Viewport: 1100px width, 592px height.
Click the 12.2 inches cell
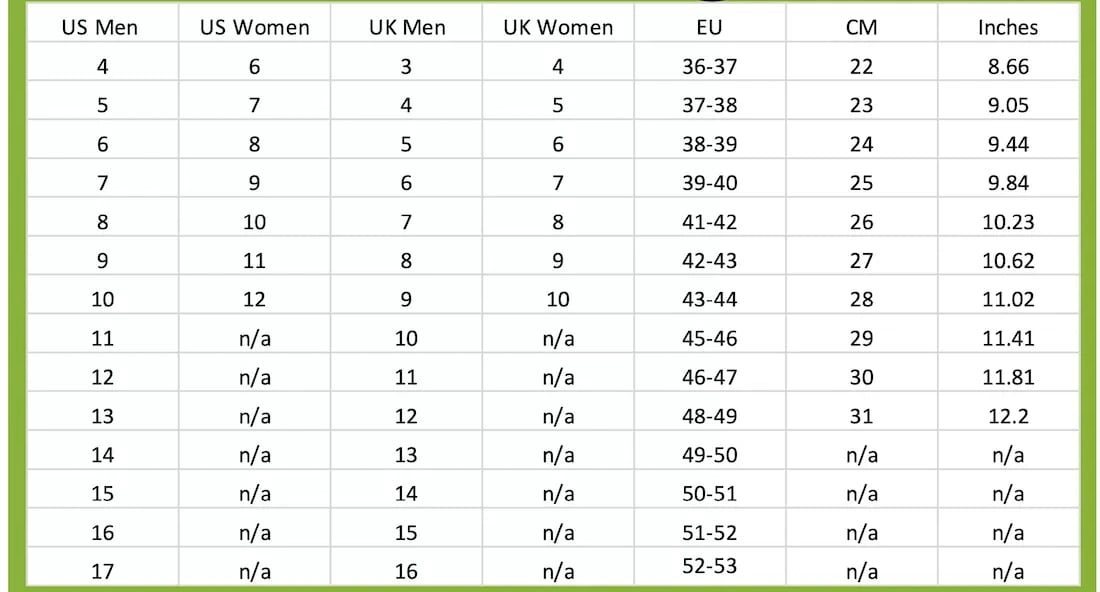(x=1008, y=417)
